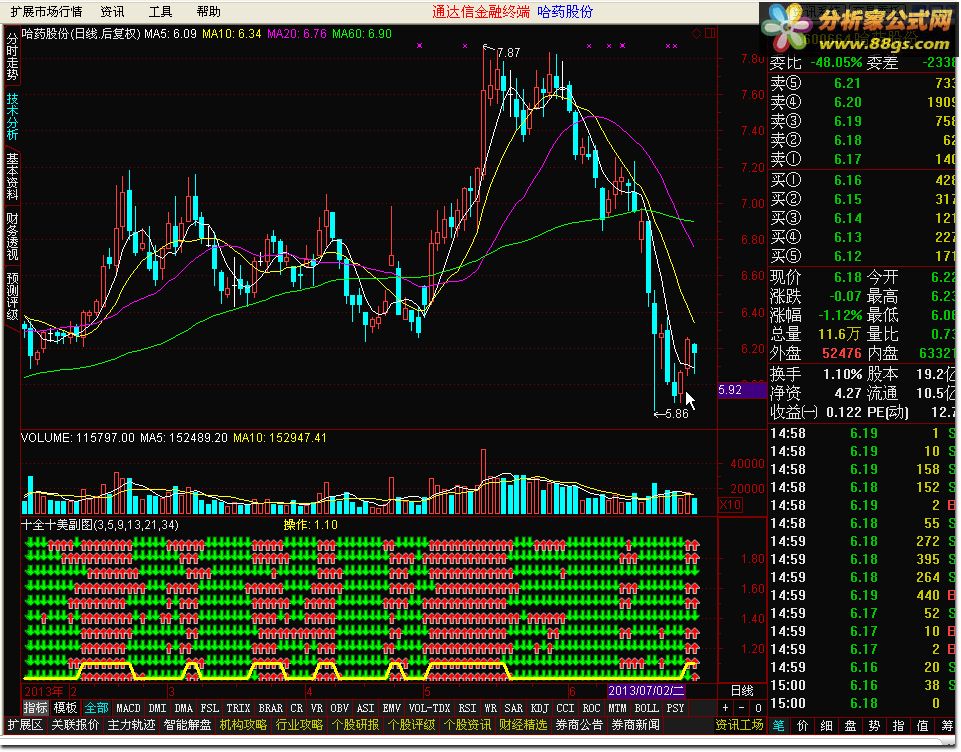The height and width of the screenshot is (752, 961).
Task: Click the minus zoom button beside PSY
Action: pos(742,708)
